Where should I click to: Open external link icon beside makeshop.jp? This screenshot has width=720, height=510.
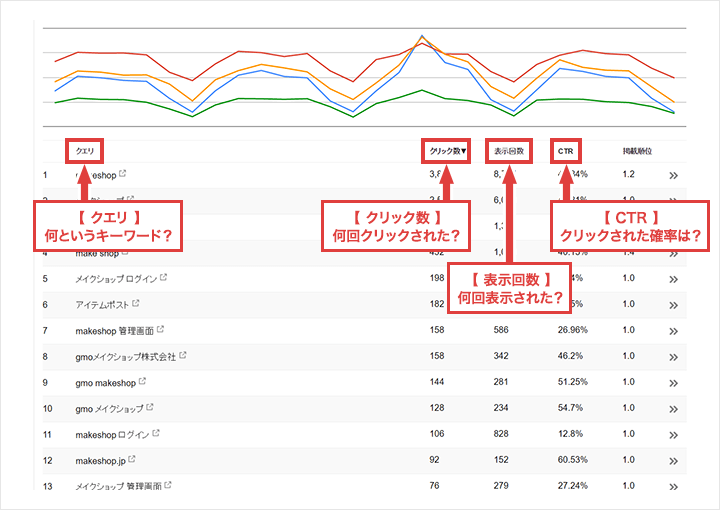(132, 459)
